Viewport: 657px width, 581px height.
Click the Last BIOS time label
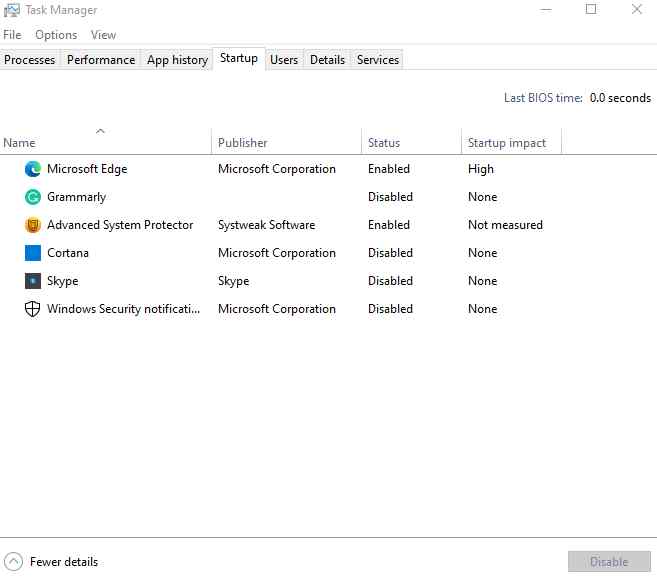tap(543, 98)
